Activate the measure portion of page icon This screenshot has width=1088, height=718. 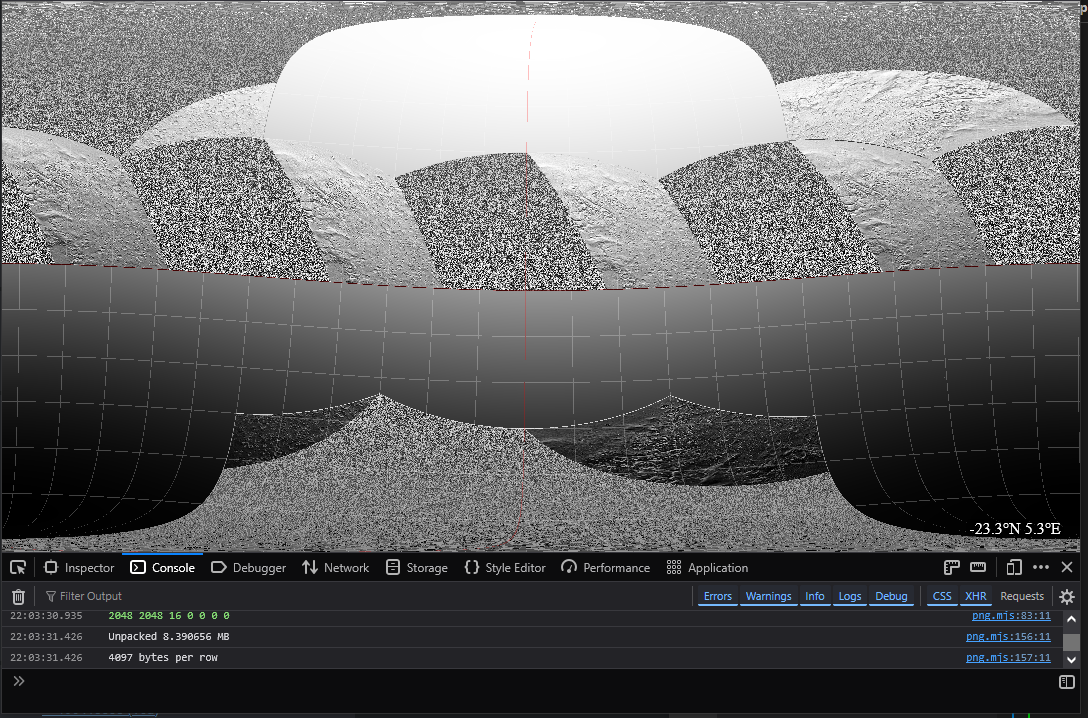tap(978, 567)
